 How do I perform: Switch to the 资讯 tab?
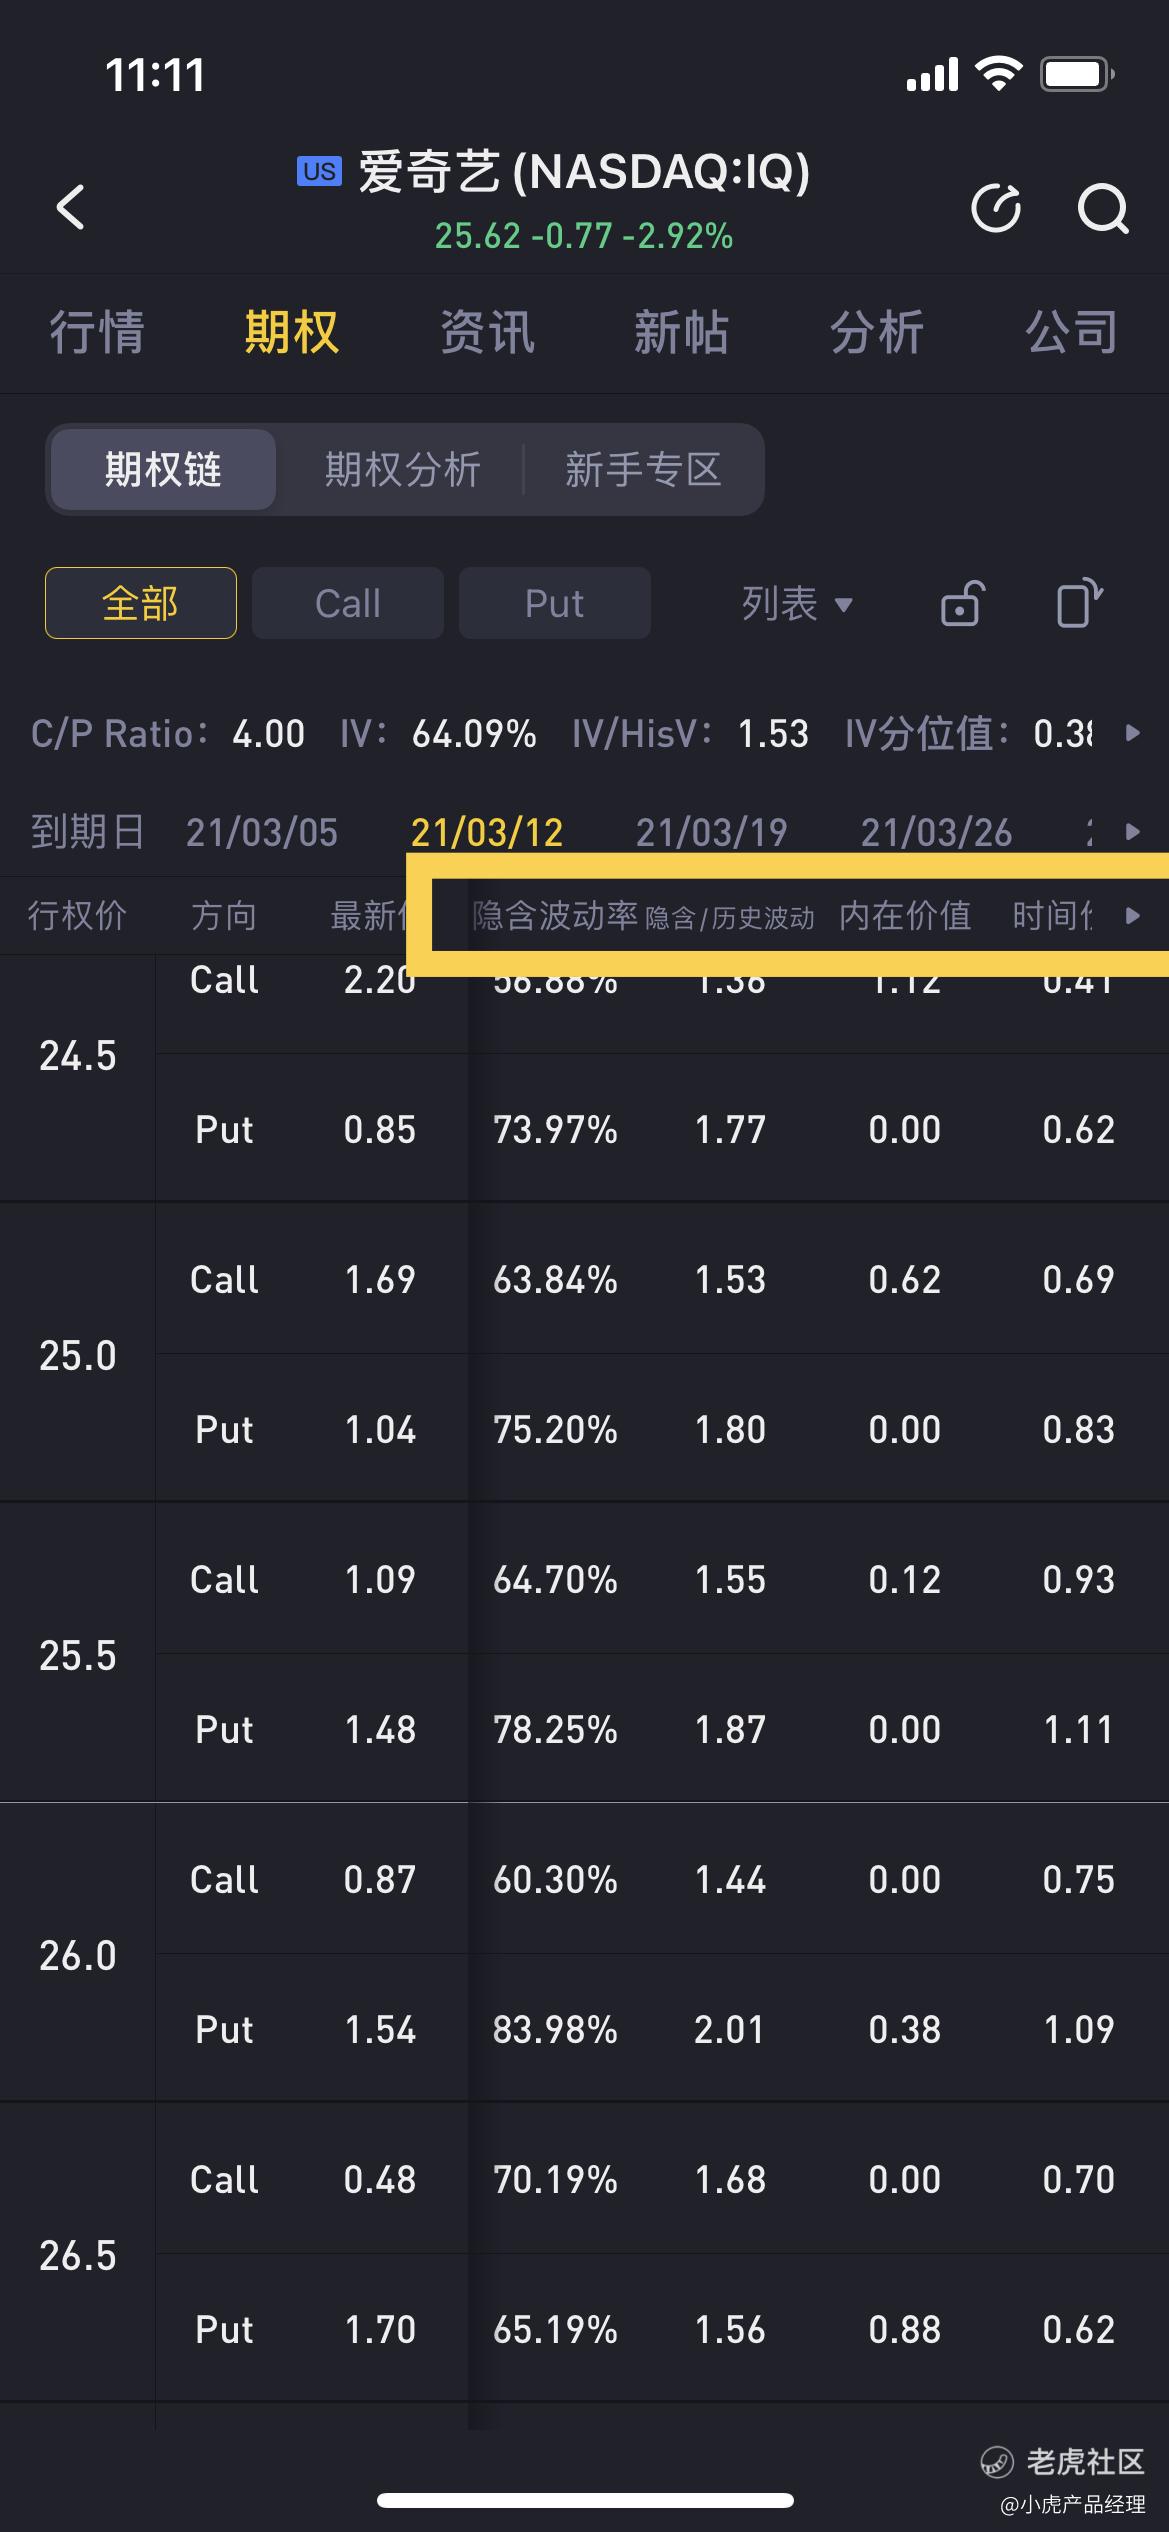click(487, 332)
